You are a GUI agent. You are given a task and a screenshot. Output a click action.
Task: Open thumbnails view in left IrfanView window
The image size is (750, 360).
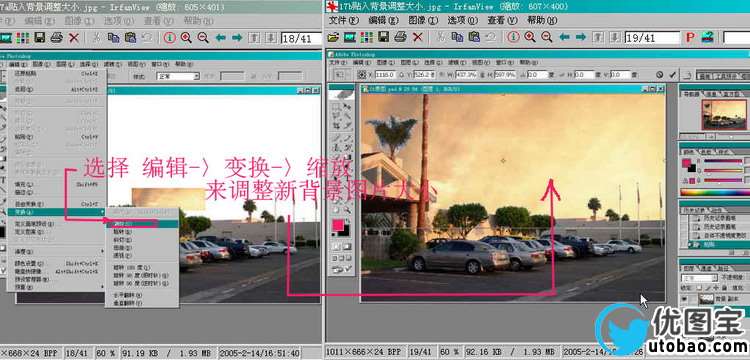click(x=22, y=38)
